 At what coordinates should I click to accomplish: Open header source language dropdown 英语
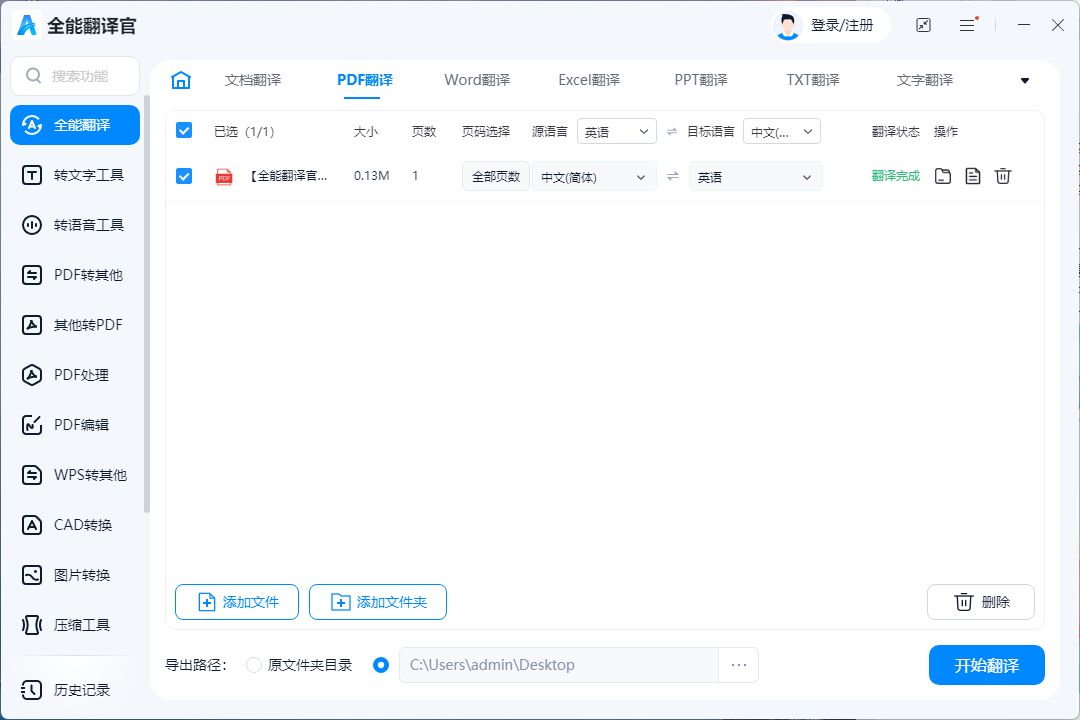click(x=616, y=131)
